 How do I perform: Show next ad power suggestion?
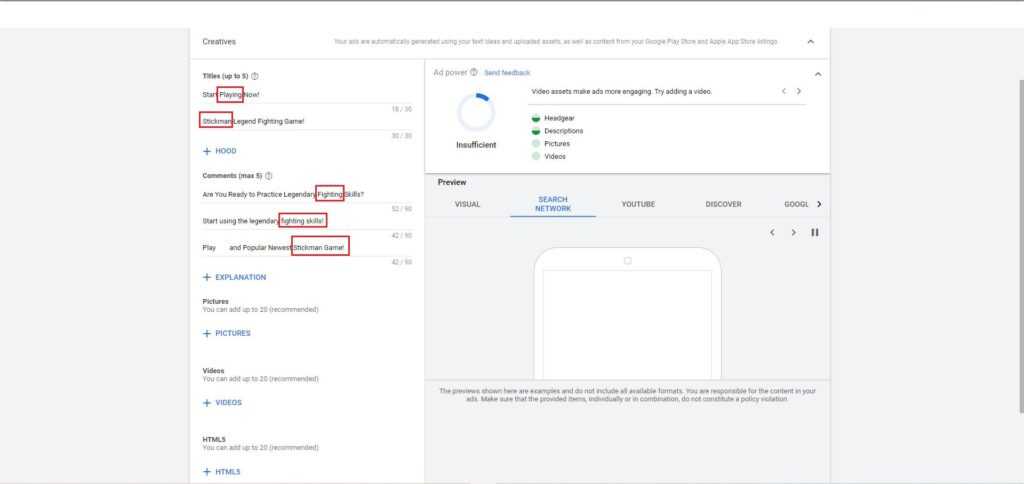[798, 91]
